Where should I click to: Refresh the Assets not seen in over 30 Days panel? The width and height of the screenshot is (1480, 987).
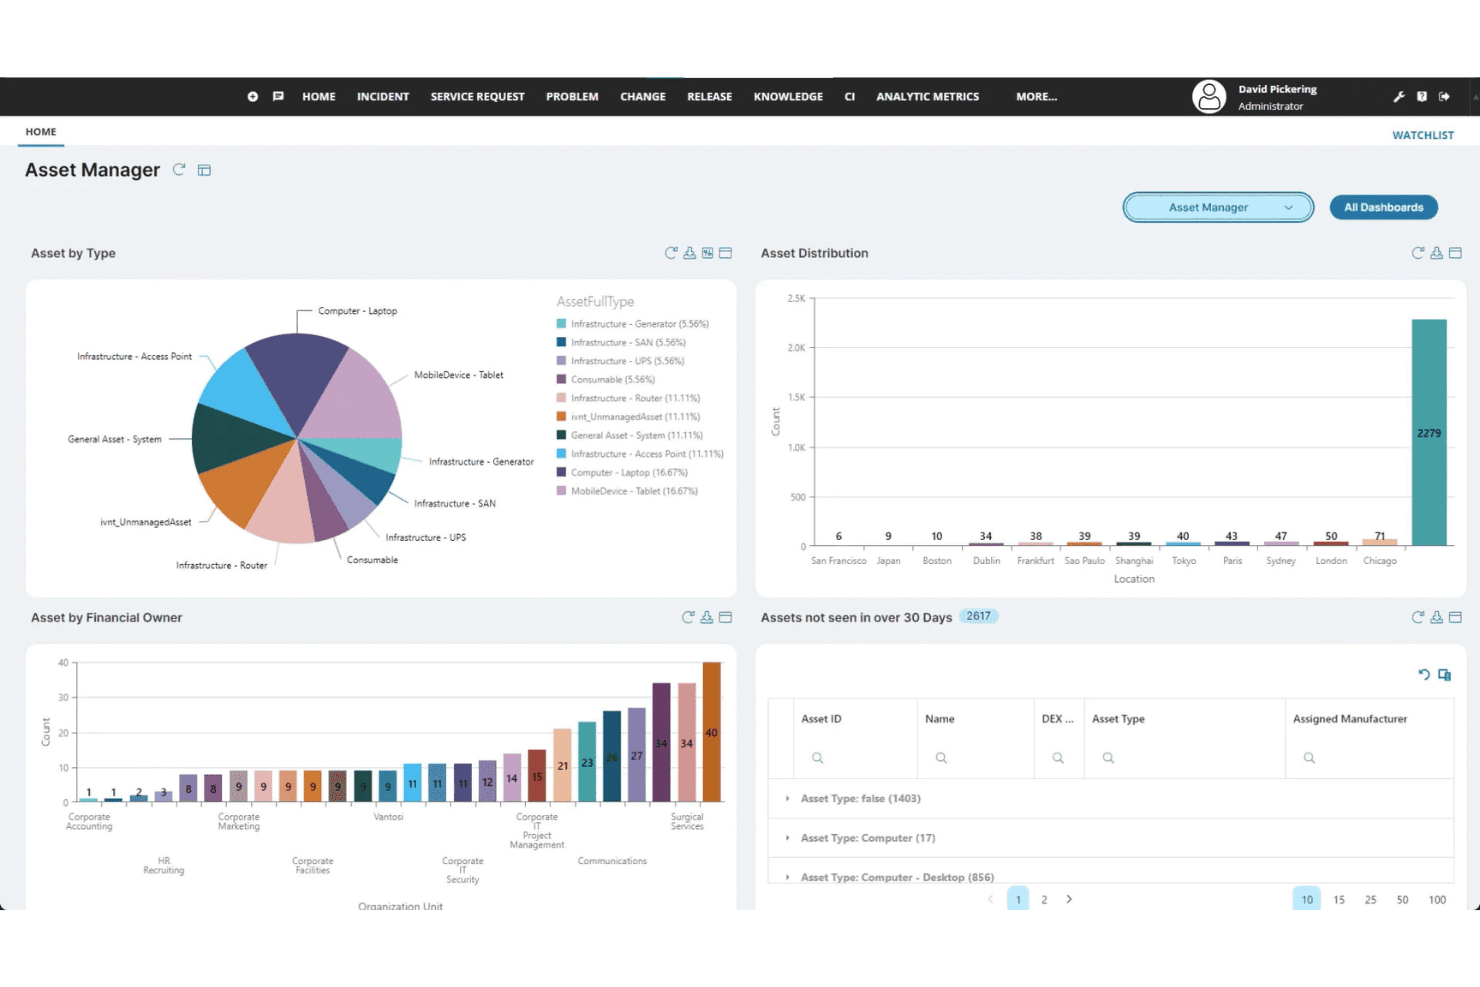pyautogui.click(x=1418, y=617)
